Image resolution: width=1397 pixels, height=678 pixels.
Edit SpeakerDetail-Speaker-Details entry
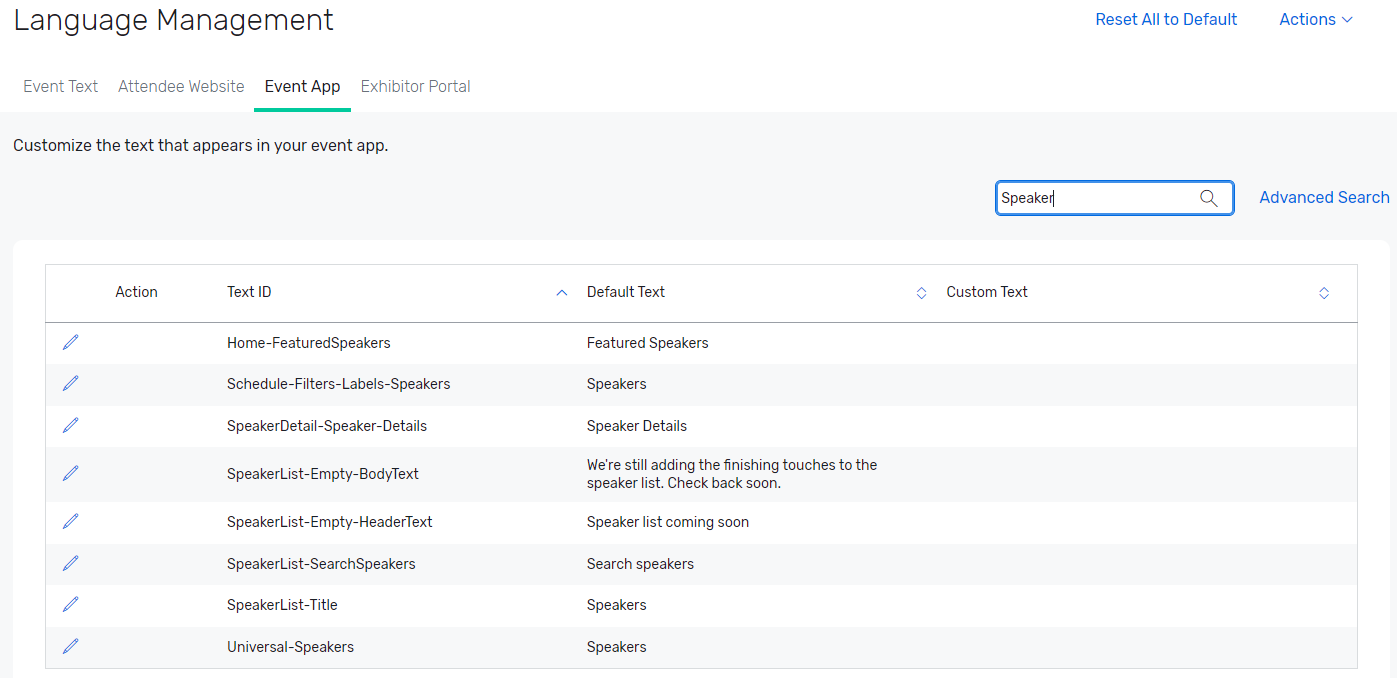(x=70, y=426)
